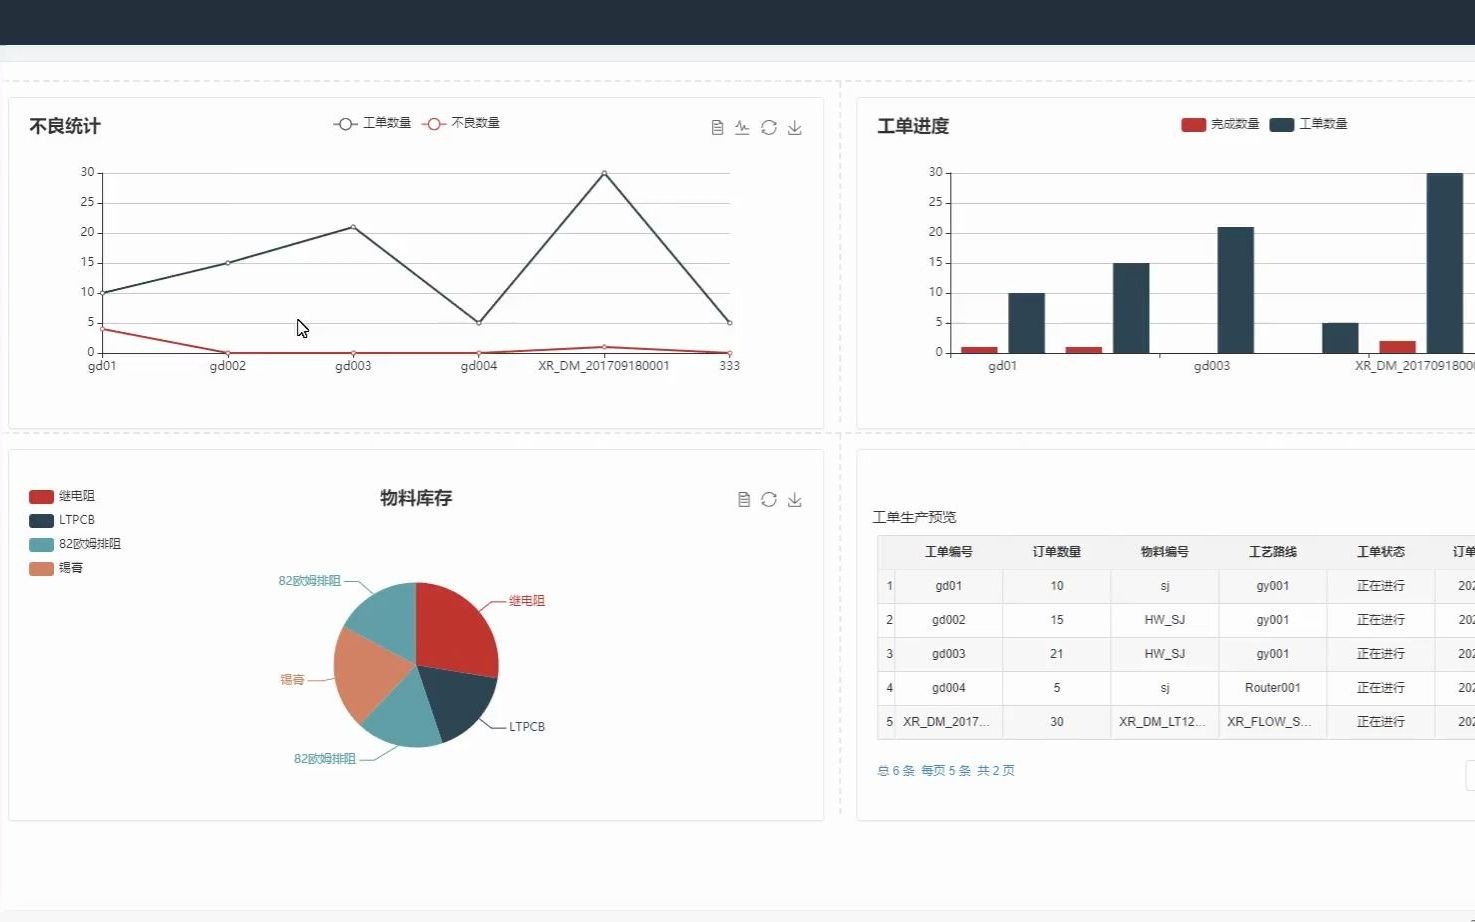
Task: Toggle 工单数量 legend in 工单进度 chart
Action: (x=1308, y=124)
